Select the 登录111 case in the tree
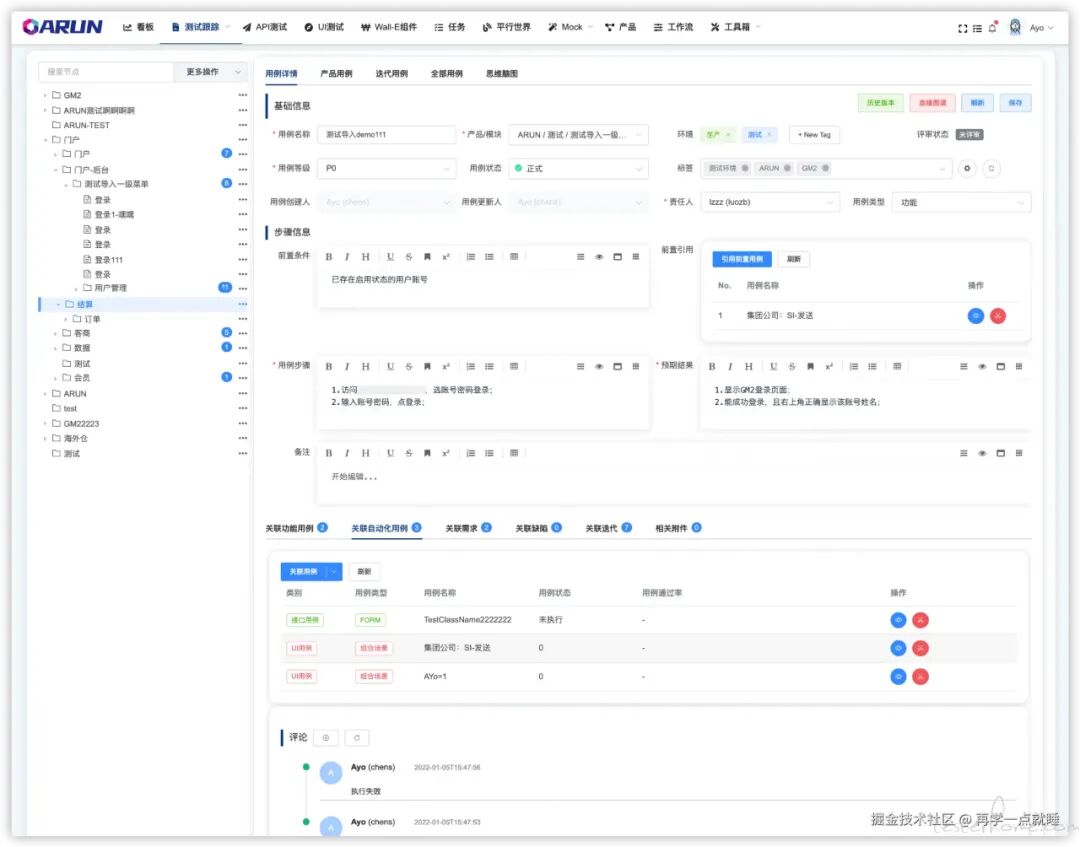This screenshot has height=847, width=1080. [108, 260]
